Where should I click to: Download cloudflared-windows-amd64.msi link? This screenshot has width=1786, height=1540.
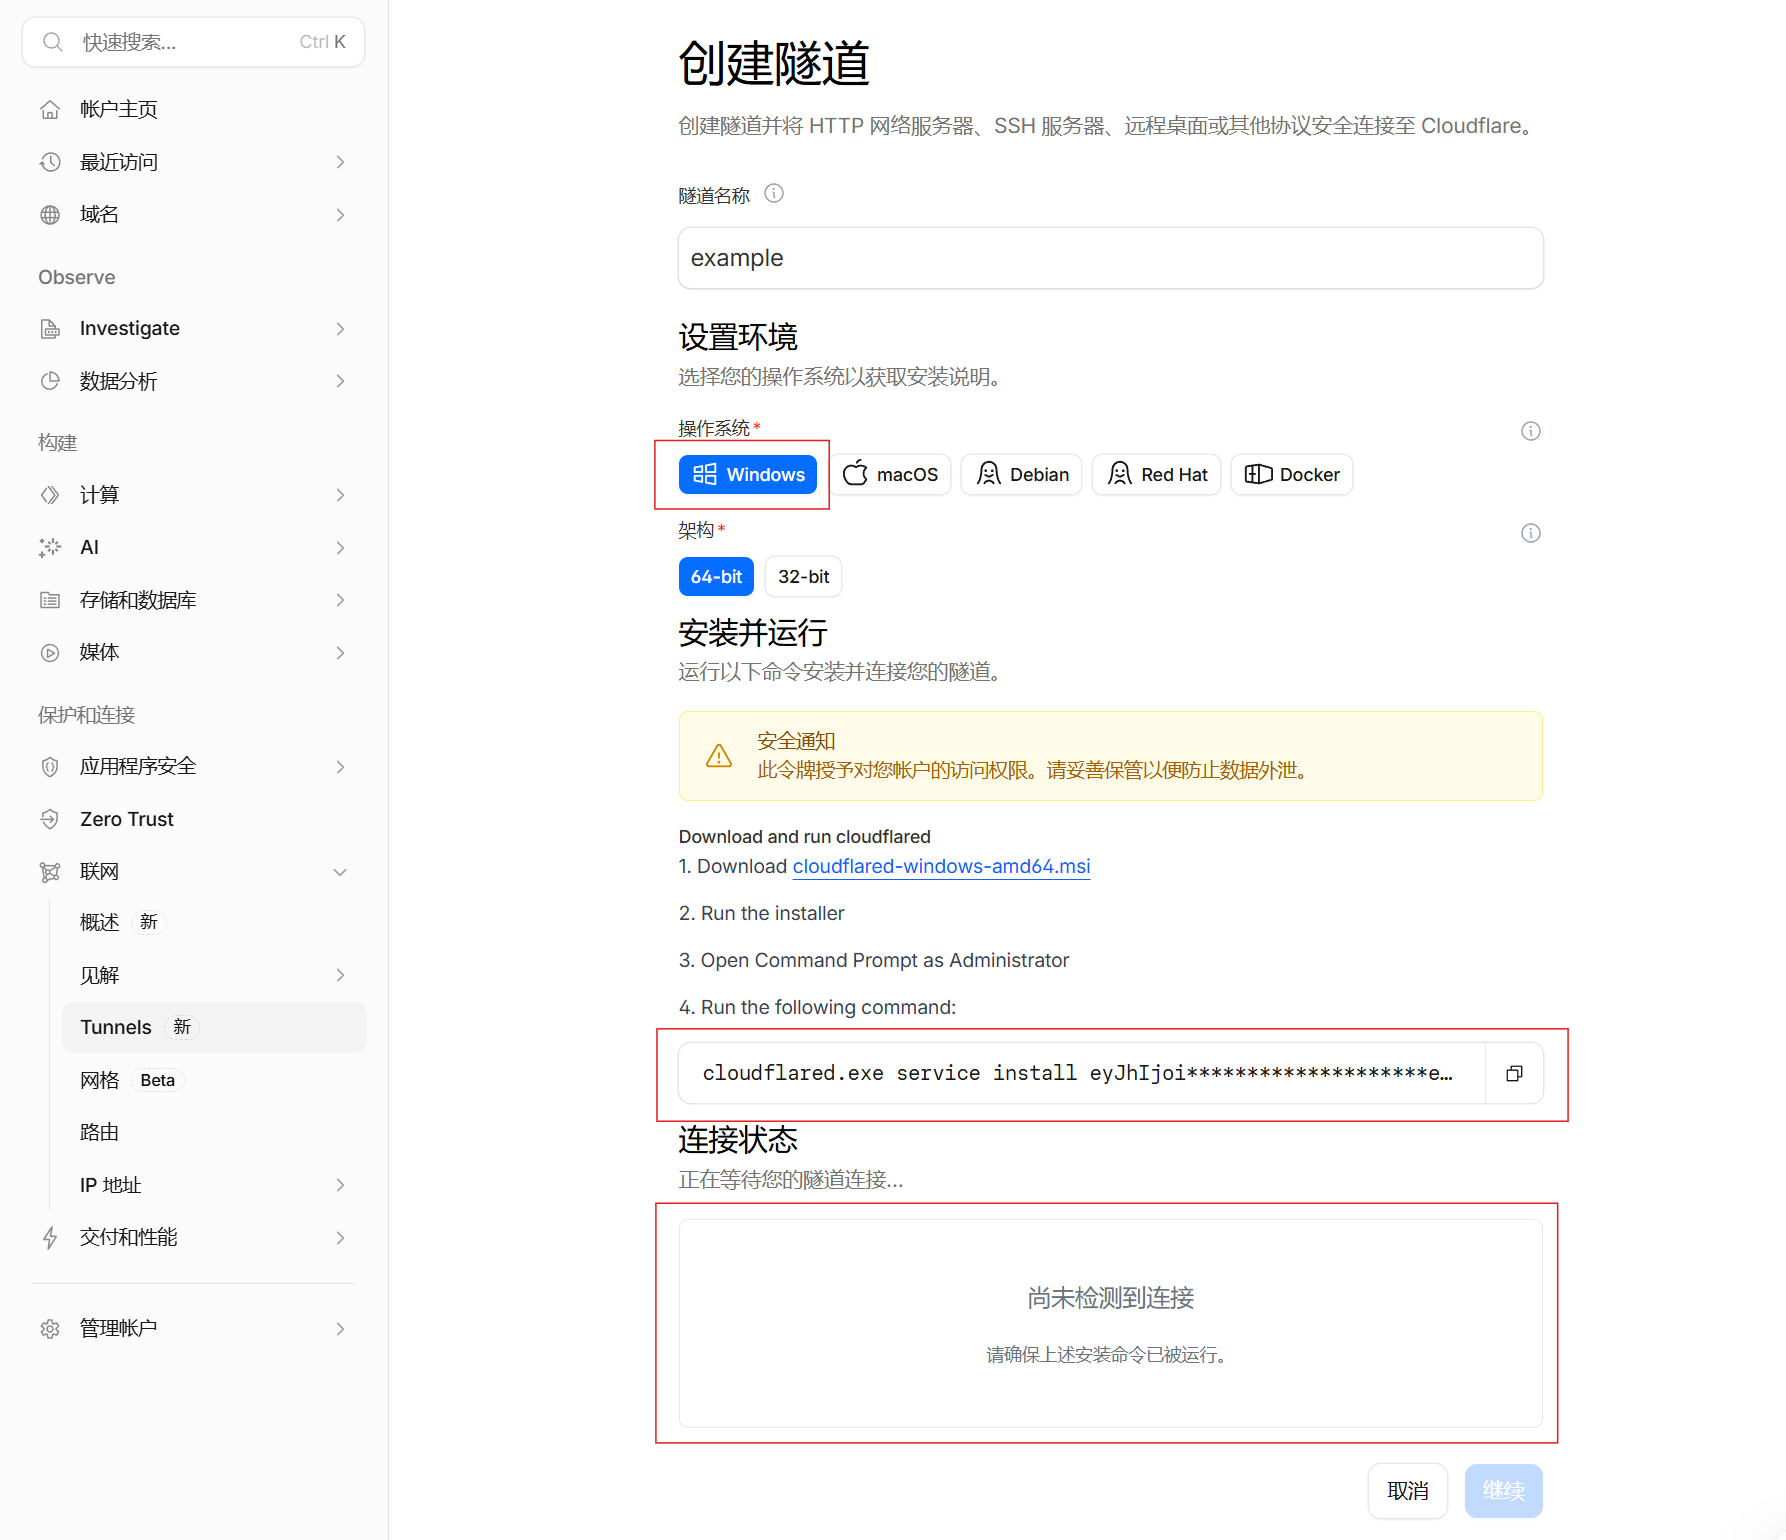[x=941, y=866]
